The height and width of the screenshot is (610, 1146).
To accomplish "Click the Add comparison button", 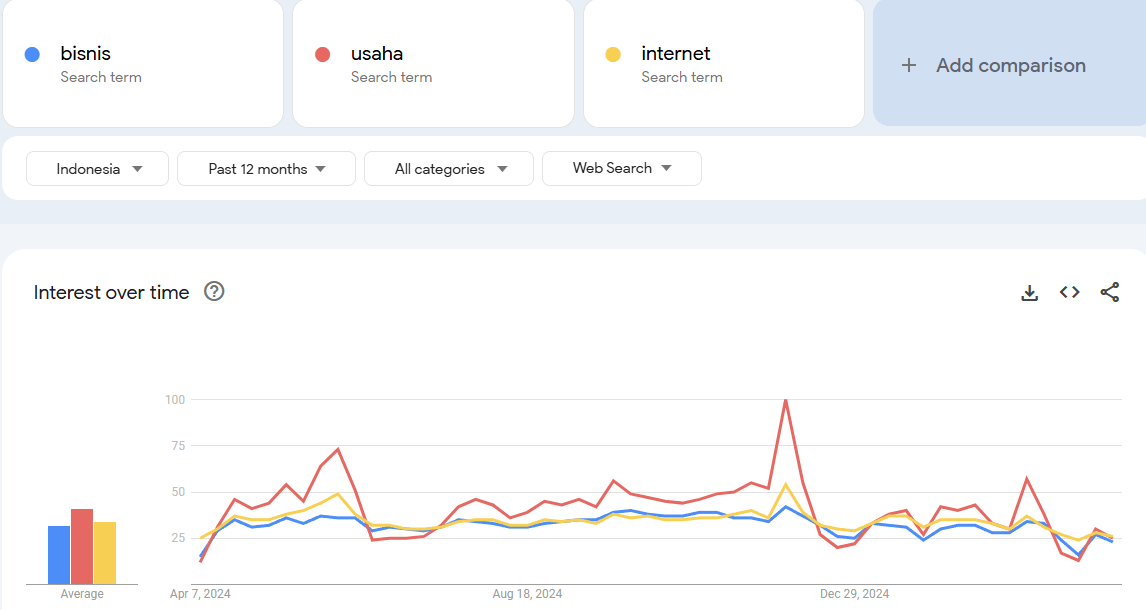I will pos(1009,65).
